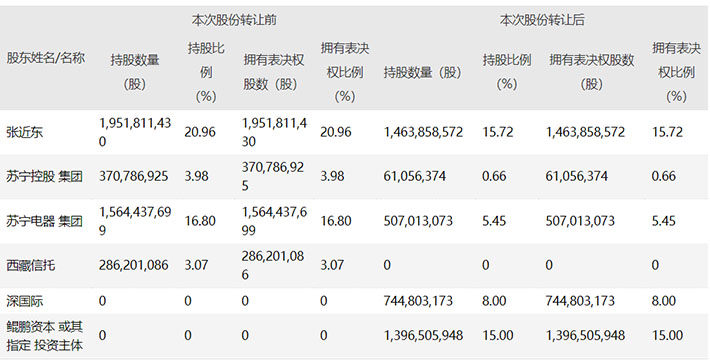Click the 股东姓名/名称 column header
The width and height of the screenshot is (710, 362).
point(46,58)
